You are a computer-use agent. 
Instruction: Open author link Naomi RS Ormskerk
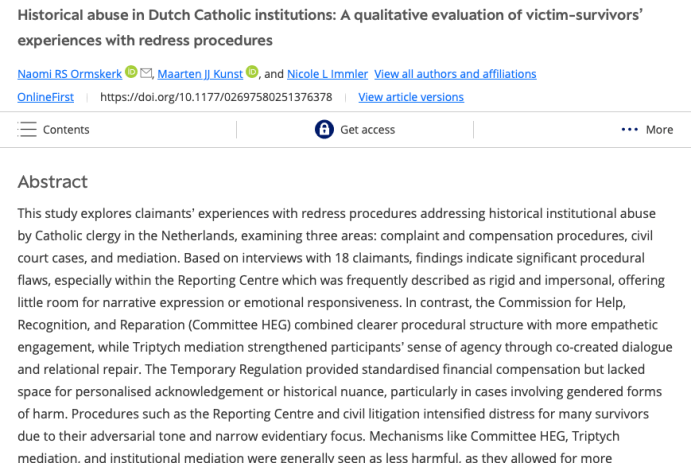70,74
